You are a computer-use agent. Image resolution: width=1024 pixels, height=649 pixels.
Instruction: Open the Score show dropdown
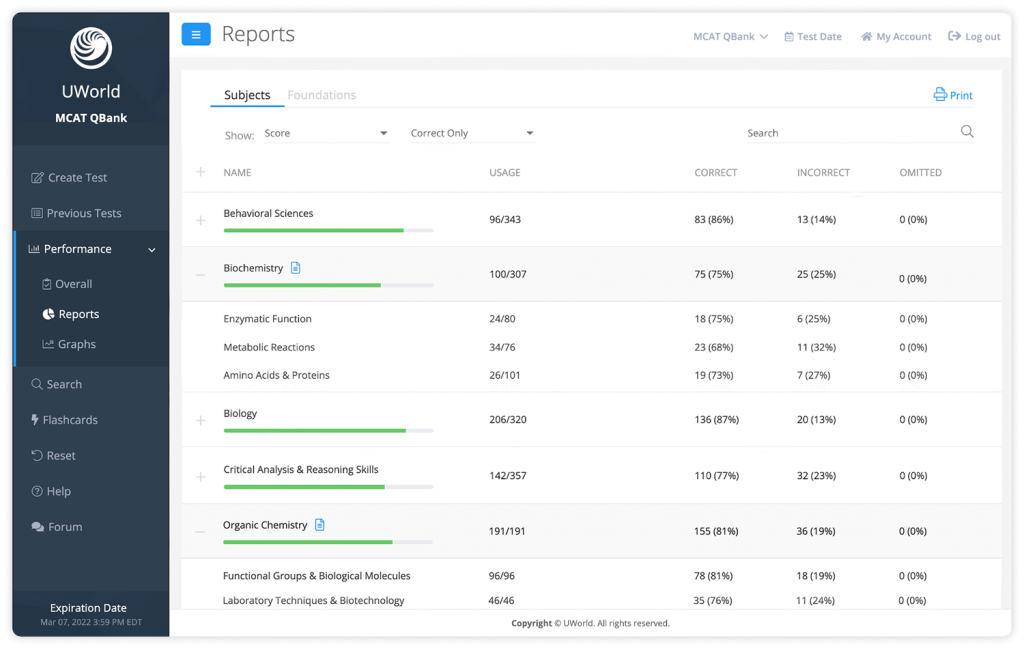[x=326, y=133]
